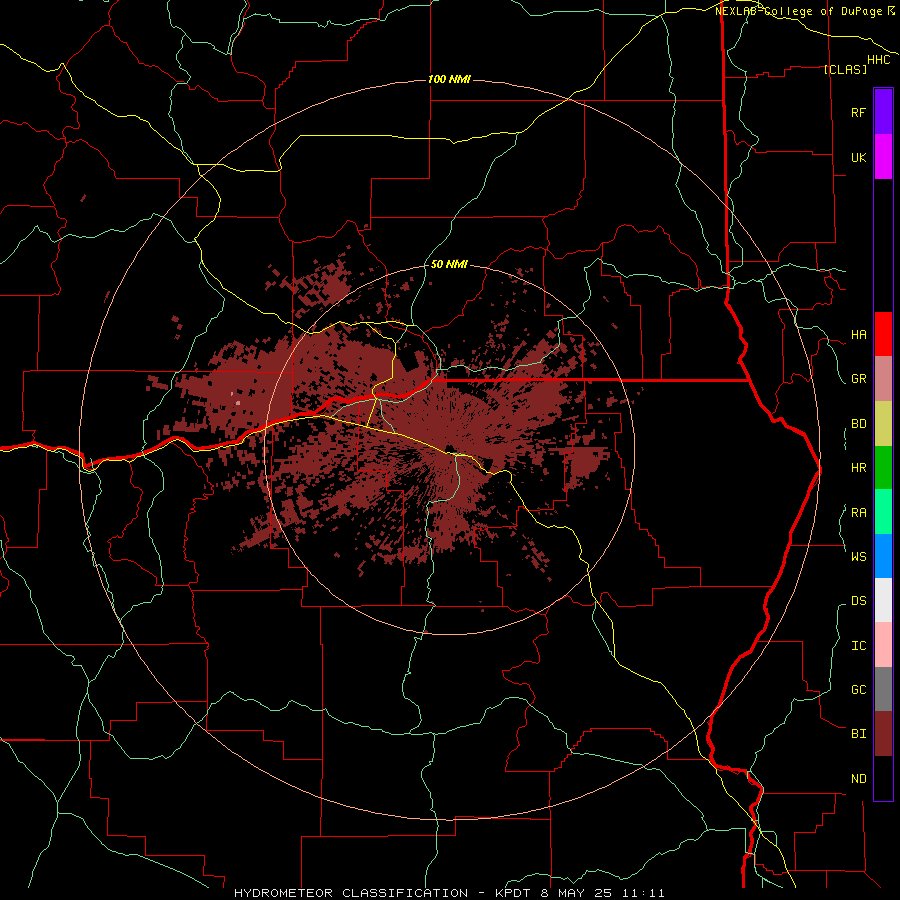Click the WS legend label
Screen dimensions: 900x900
pos(858,556)
